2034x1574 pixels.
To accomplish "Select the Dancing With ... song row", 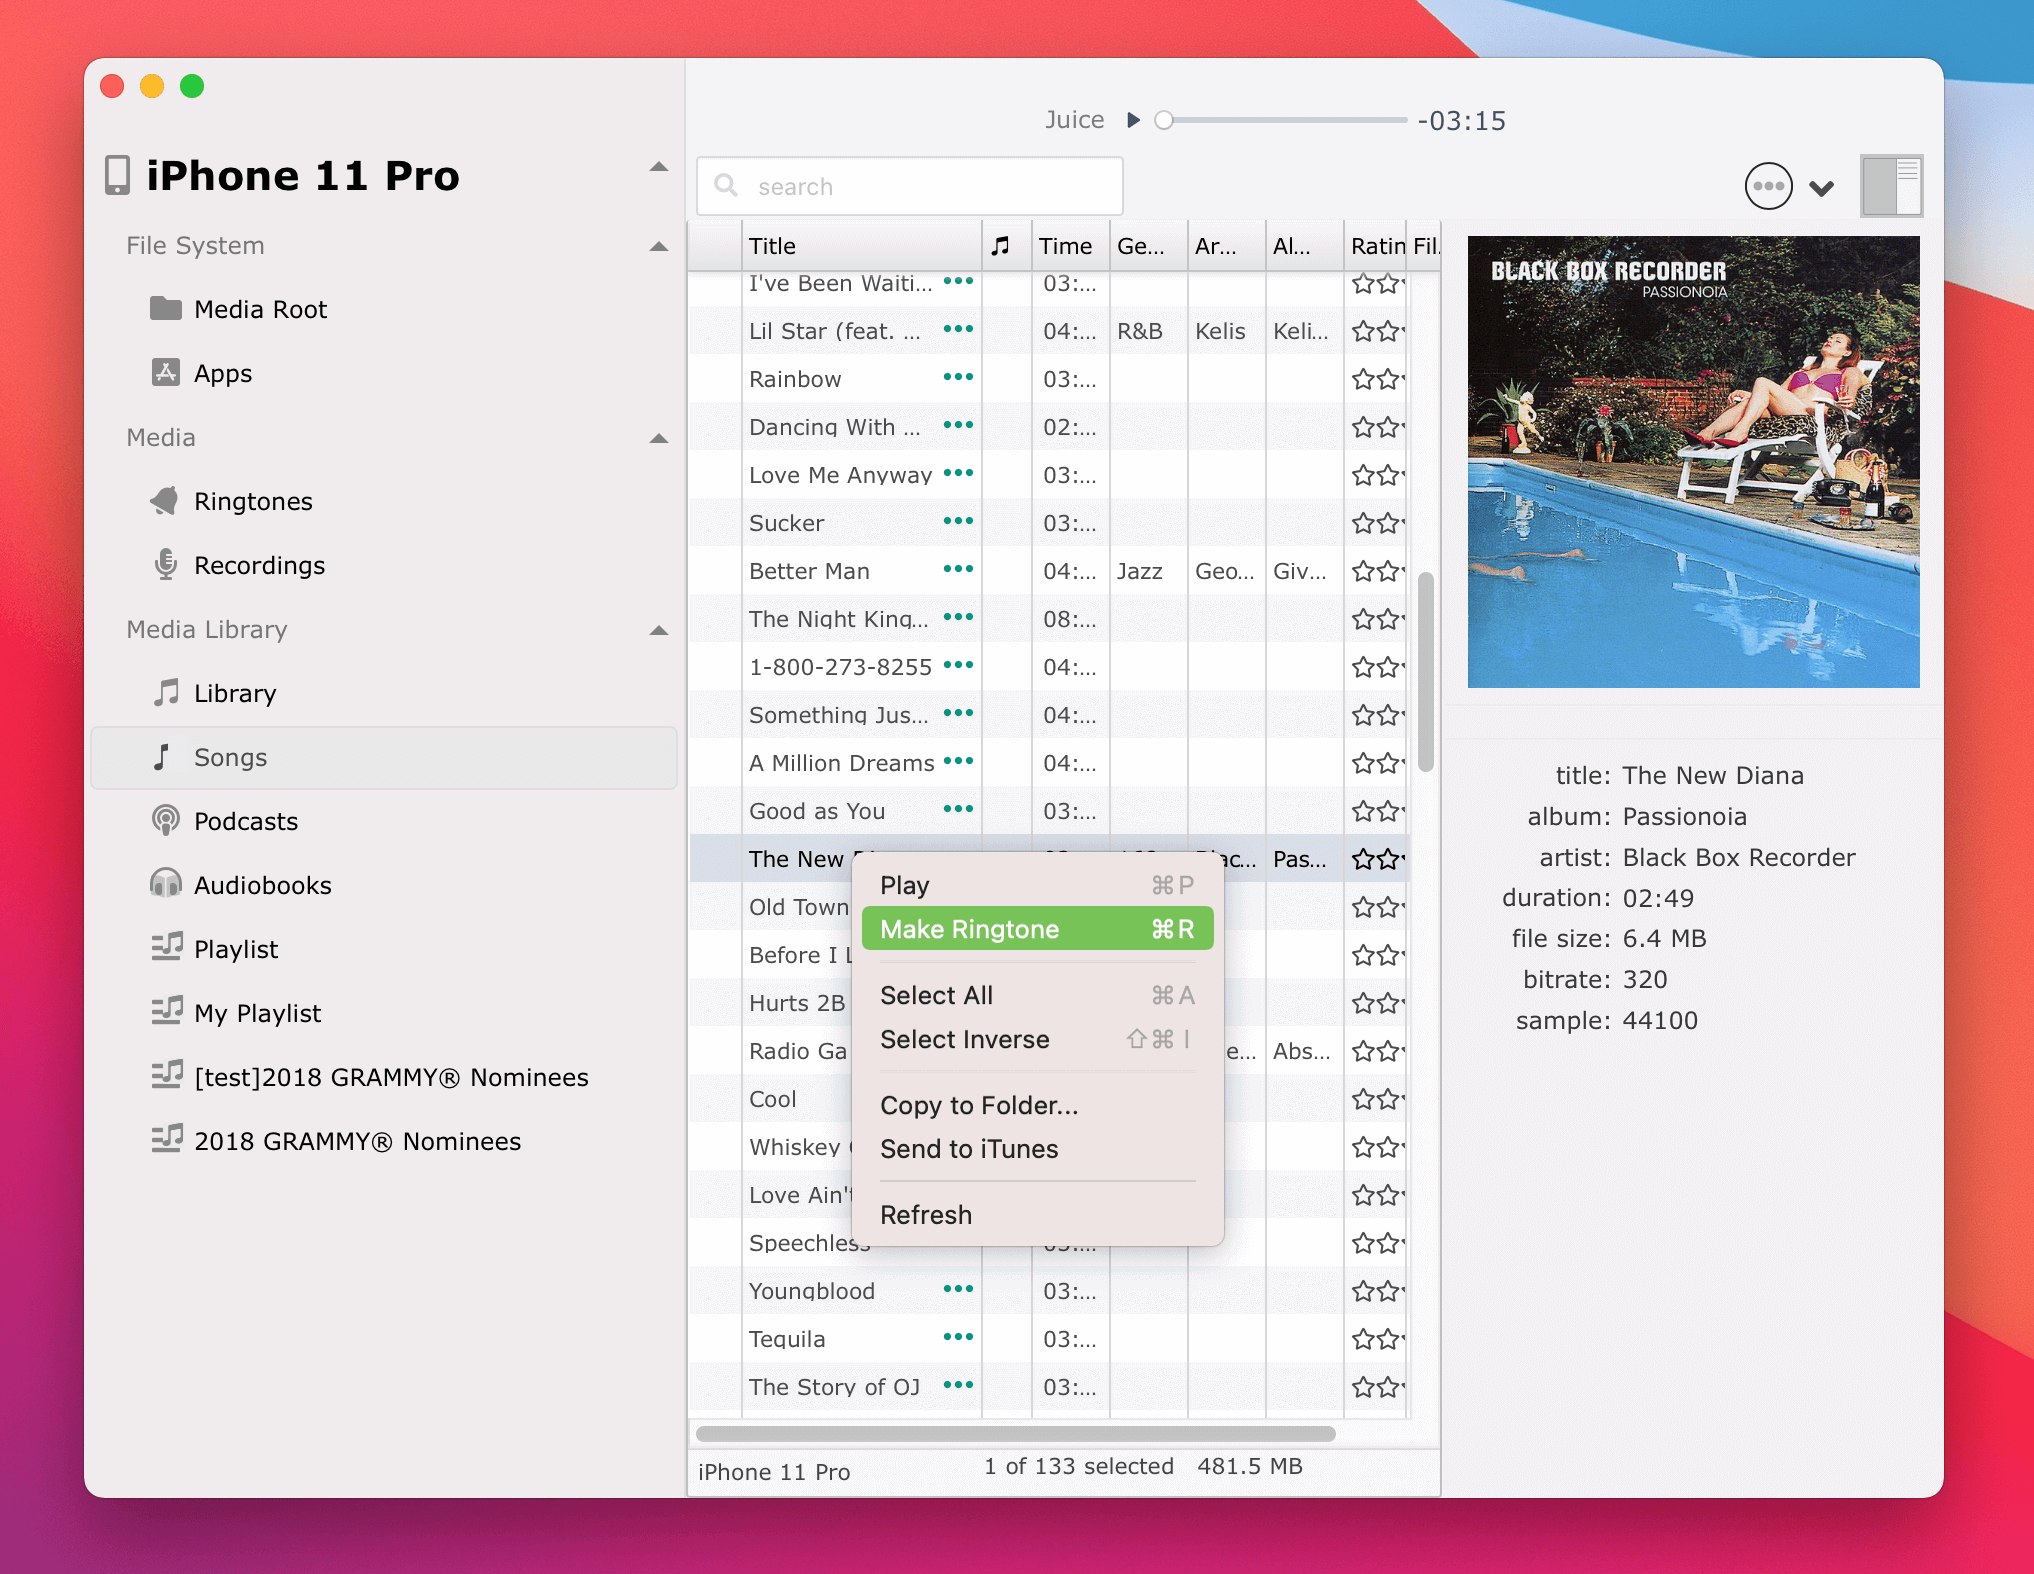I will (1049, 427).
